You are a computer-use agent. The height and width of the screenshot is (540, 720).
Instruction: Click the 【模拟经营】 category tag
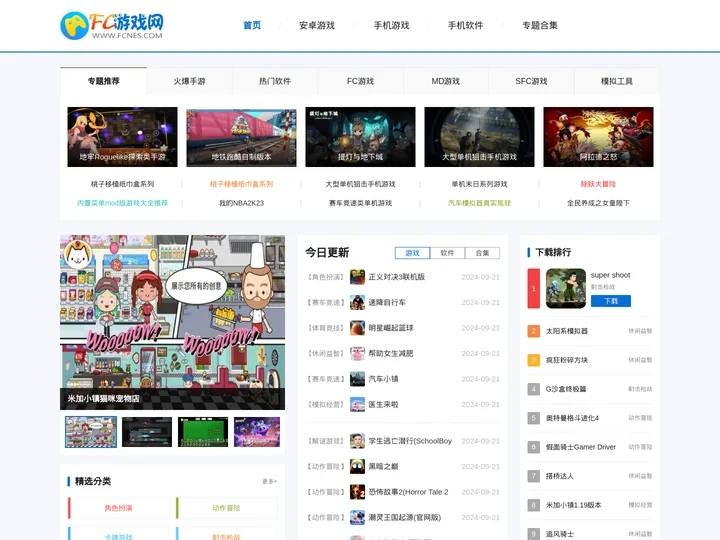click(326, 405)
